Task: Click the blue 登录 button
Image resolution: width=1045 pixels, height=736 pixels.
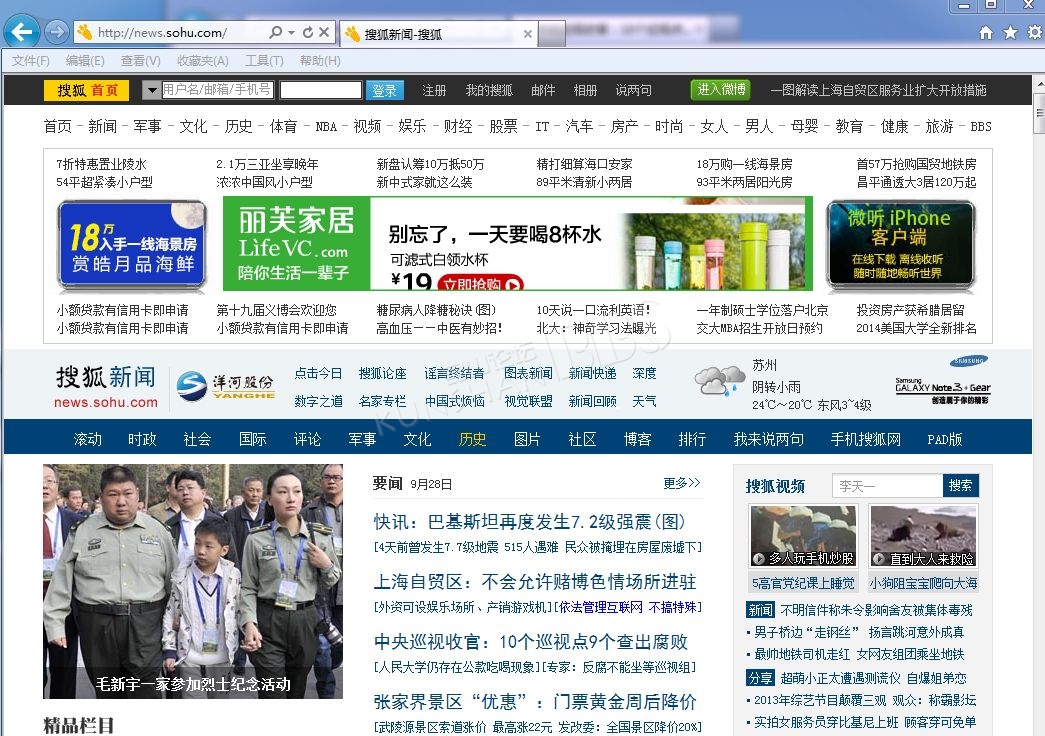Action: tap(384, 90)
